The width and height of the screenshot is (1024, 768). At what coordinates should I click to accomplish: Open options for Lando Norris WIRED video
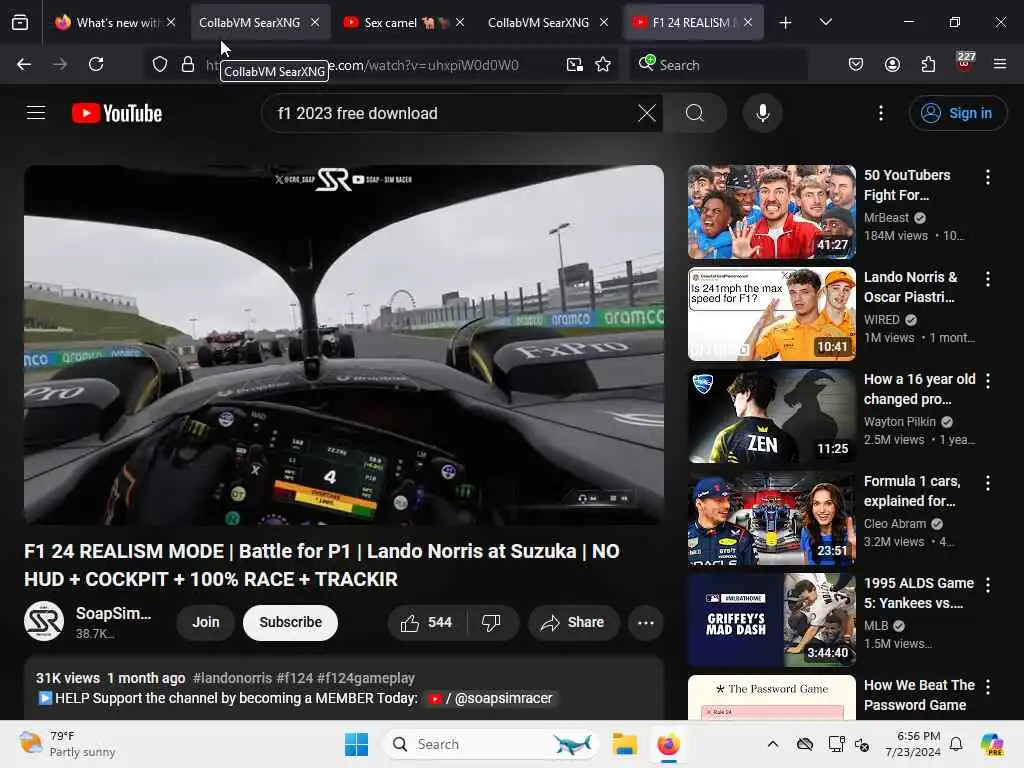[988, 279]
